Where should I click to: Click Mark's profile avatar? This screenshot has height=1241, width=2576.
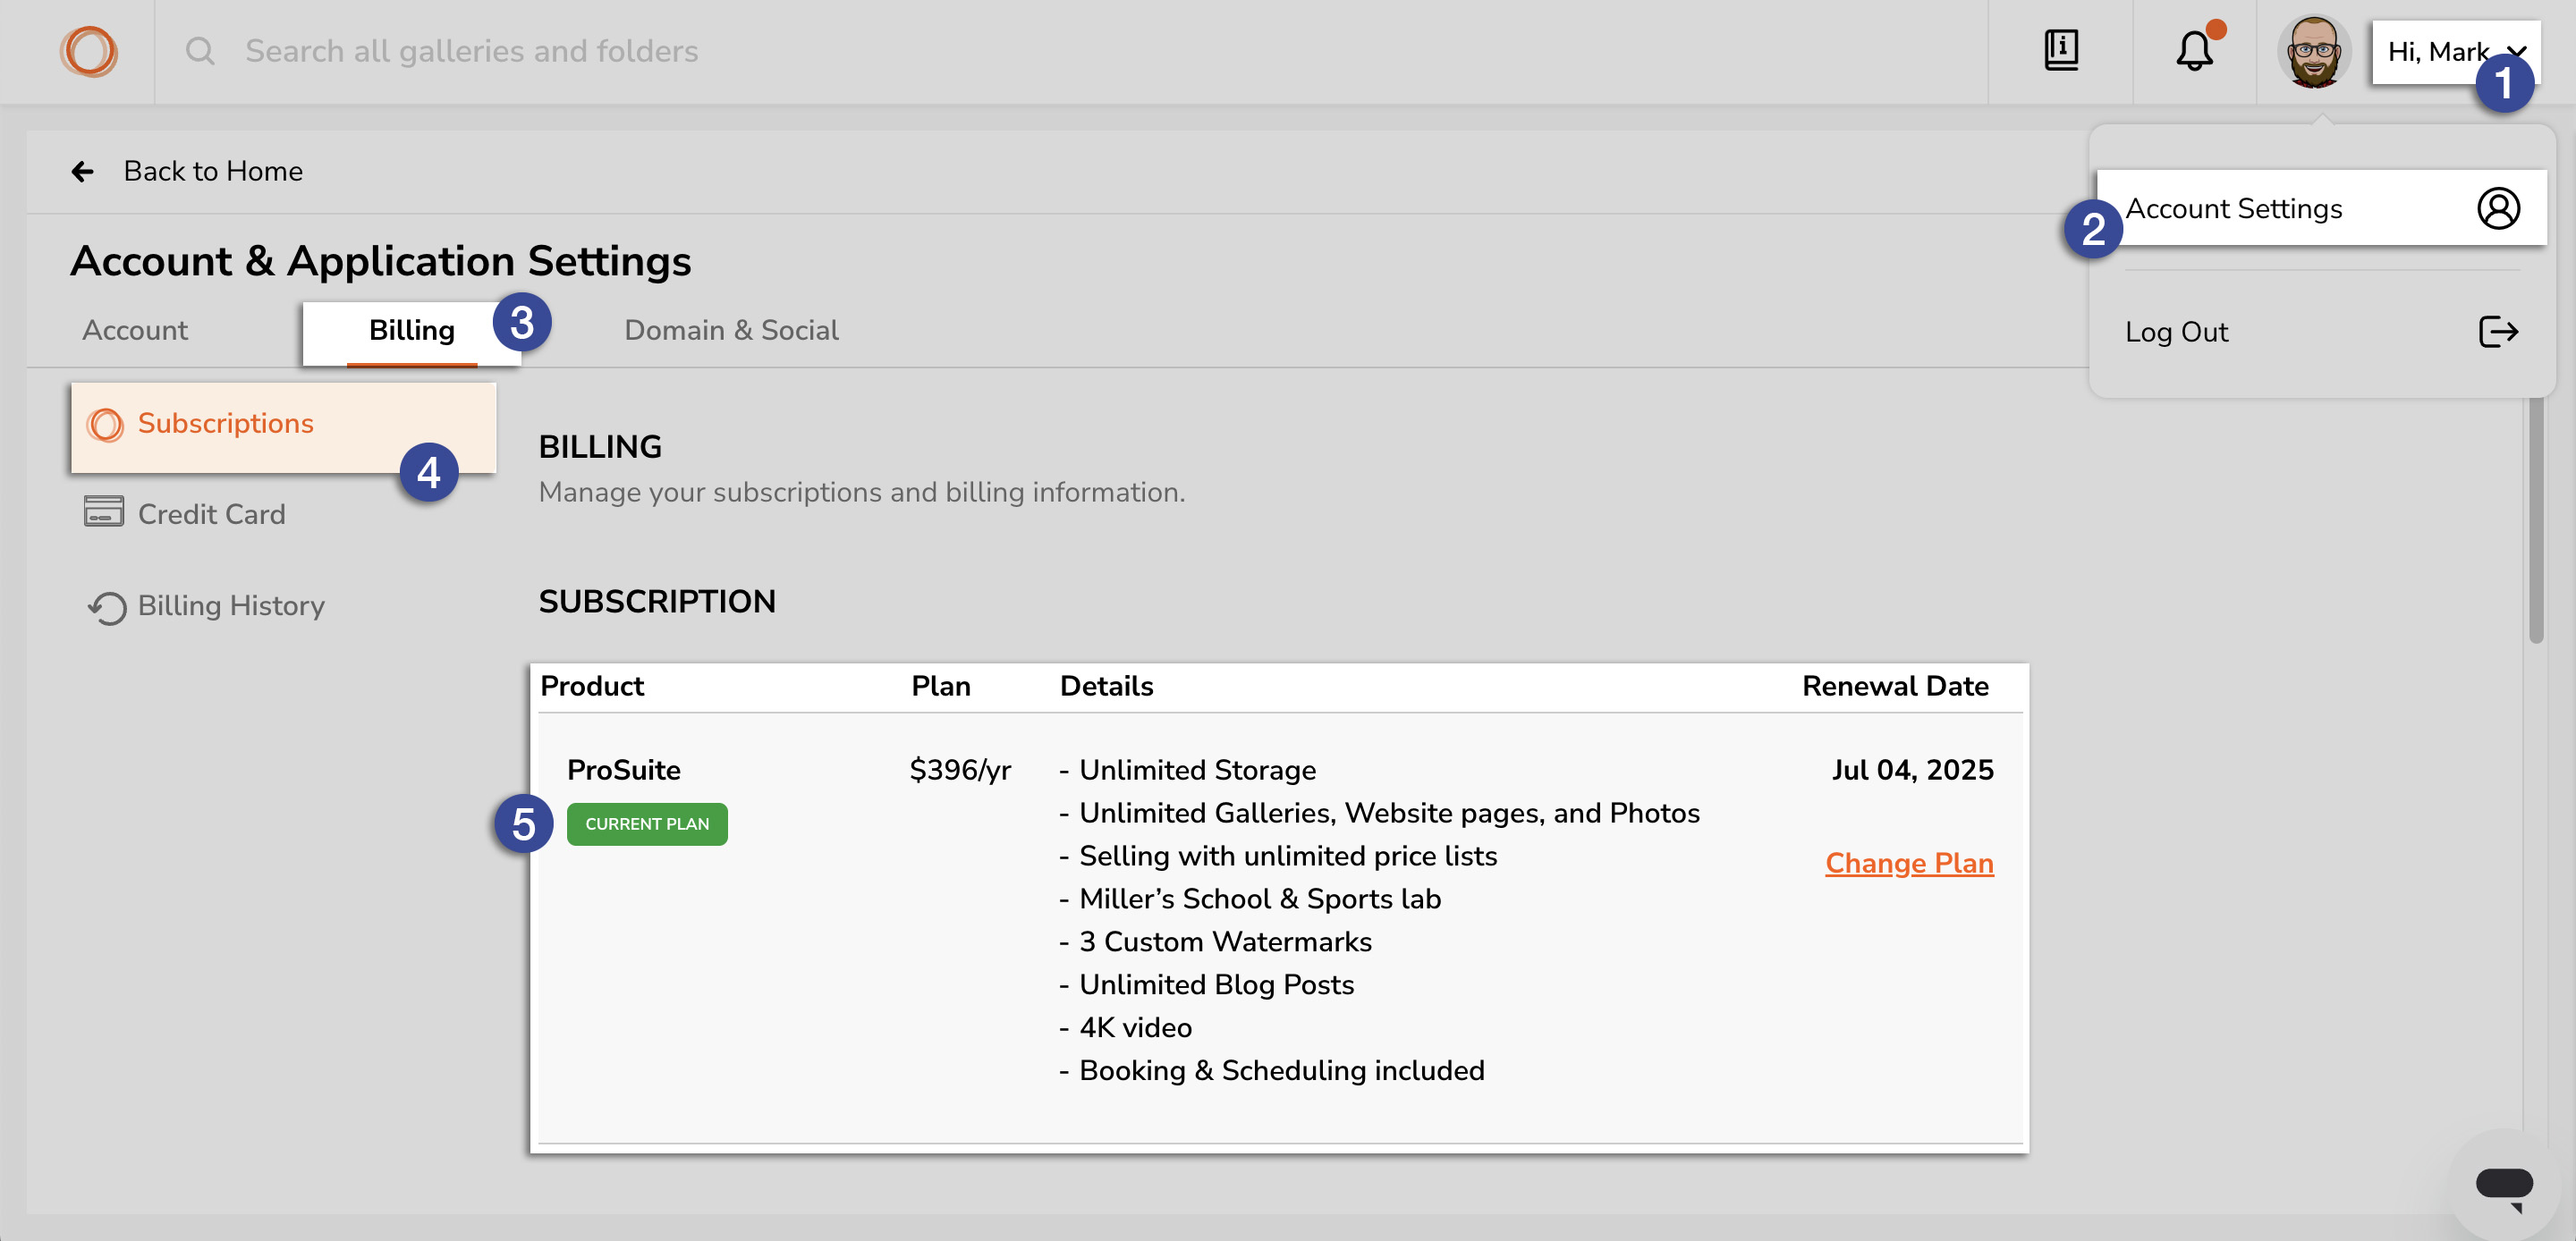pyautogui.click(x=2313, y=52)
